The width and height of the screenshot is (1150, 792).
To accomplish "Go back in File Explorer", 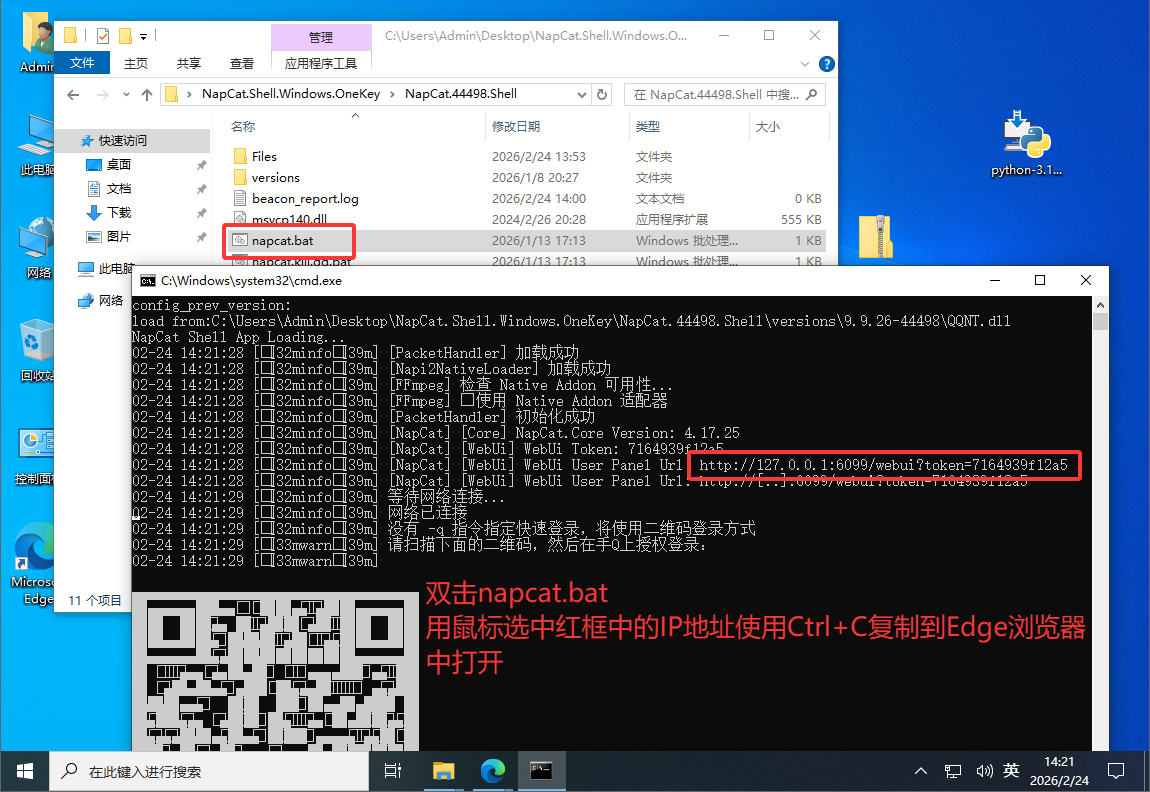I will pyautogui.click(x=73, y=95).
